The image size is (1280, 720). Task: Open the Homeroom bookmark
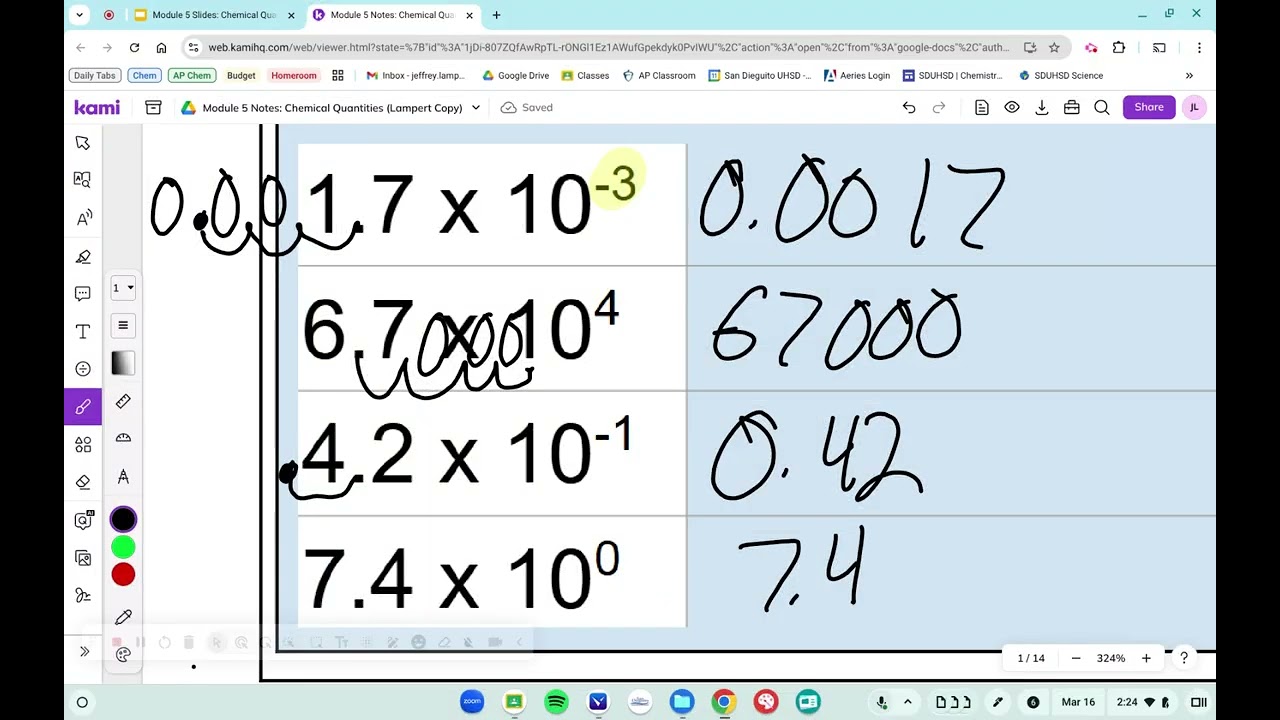pos(293,75)
